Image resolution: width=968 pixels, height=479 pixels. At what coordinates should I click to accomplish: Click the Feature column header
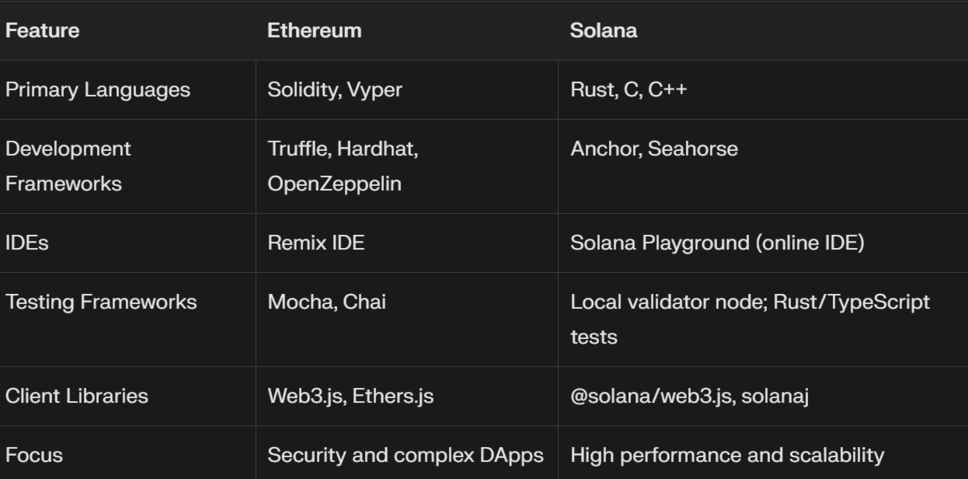pyautogui.click(x=43, y=31)
